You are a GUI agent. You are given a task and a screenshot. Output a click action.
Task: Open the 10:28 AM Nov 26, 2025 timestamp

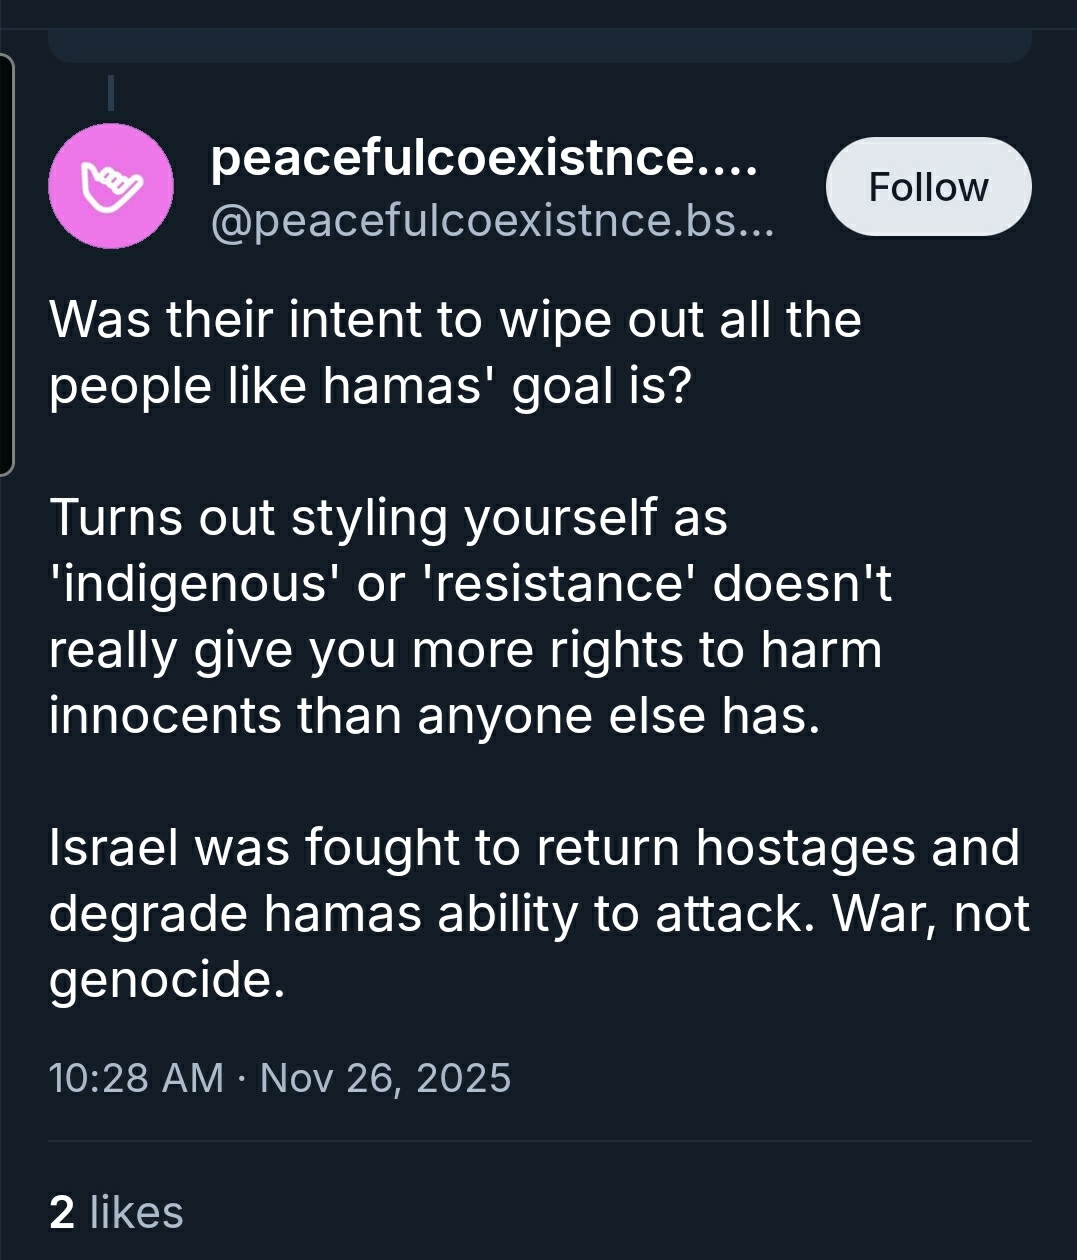tap(280, 1078)
